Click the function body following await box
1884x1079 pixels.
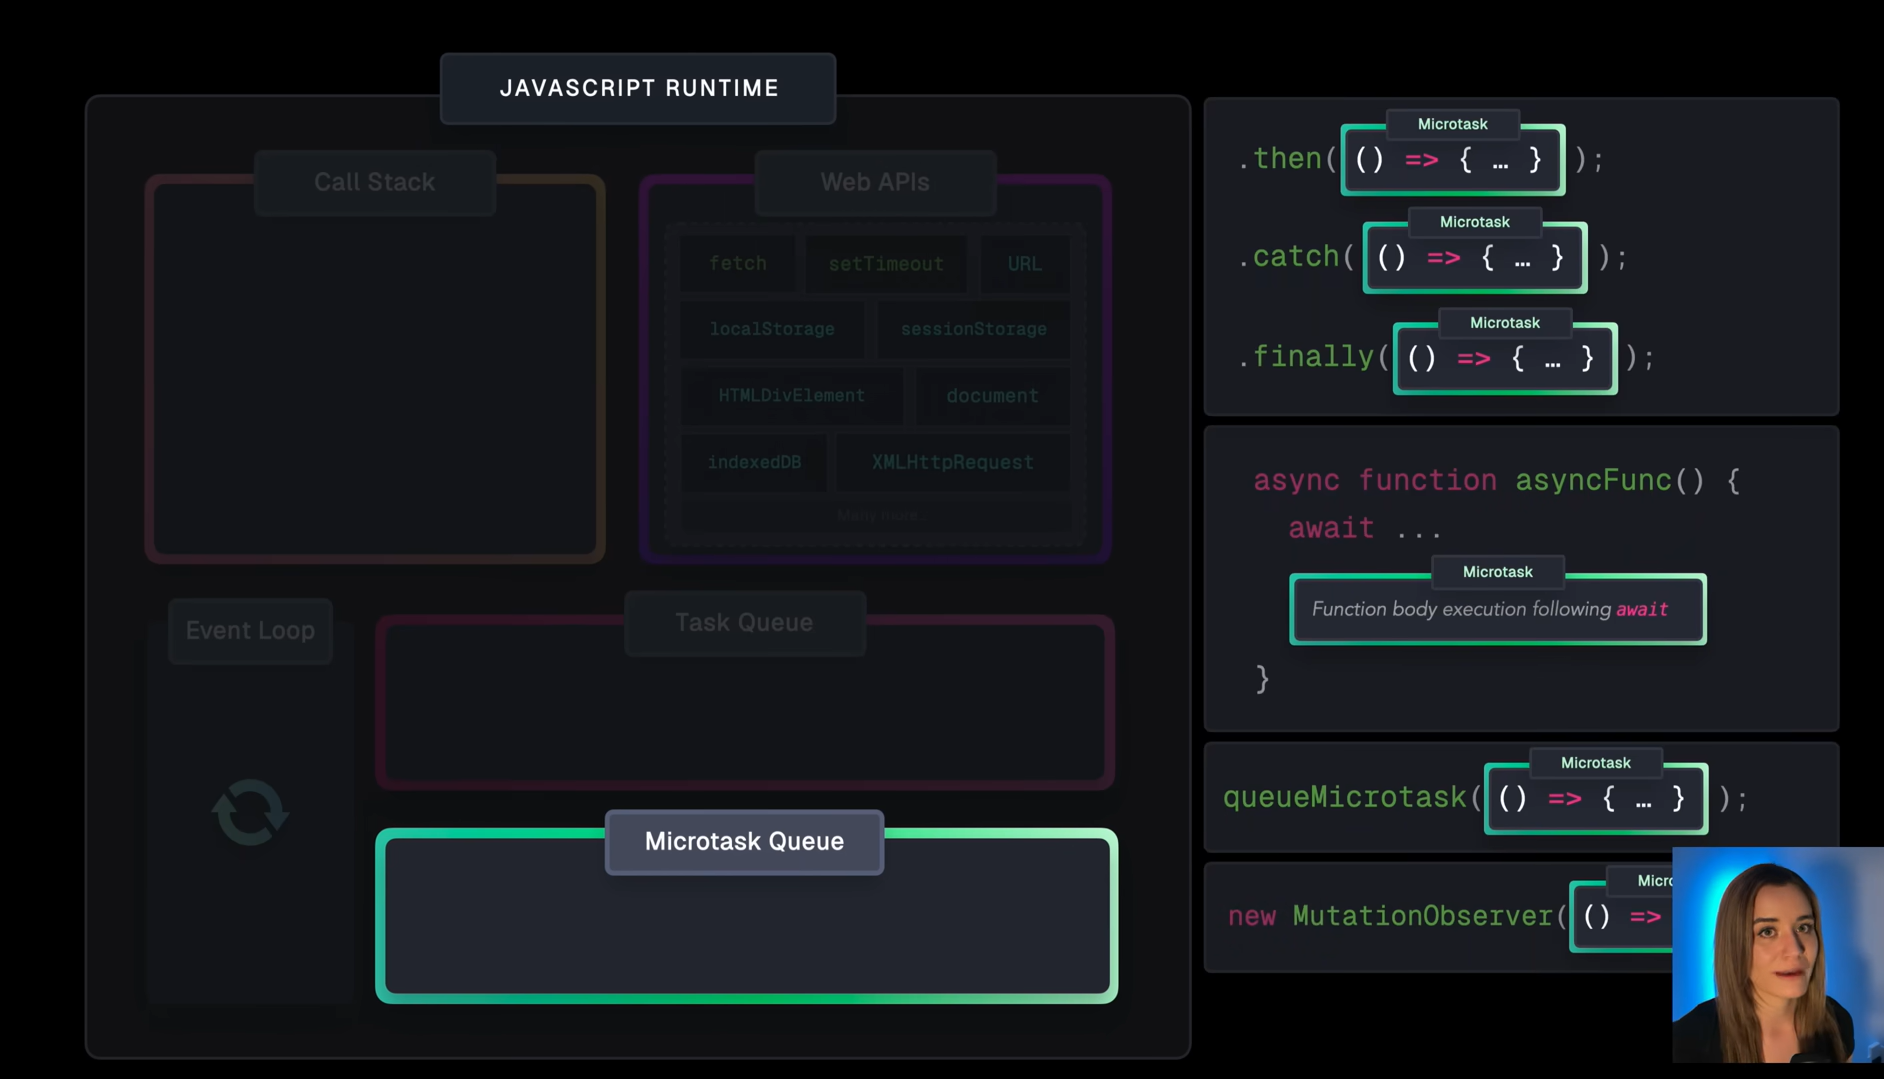coord(1497,610)
